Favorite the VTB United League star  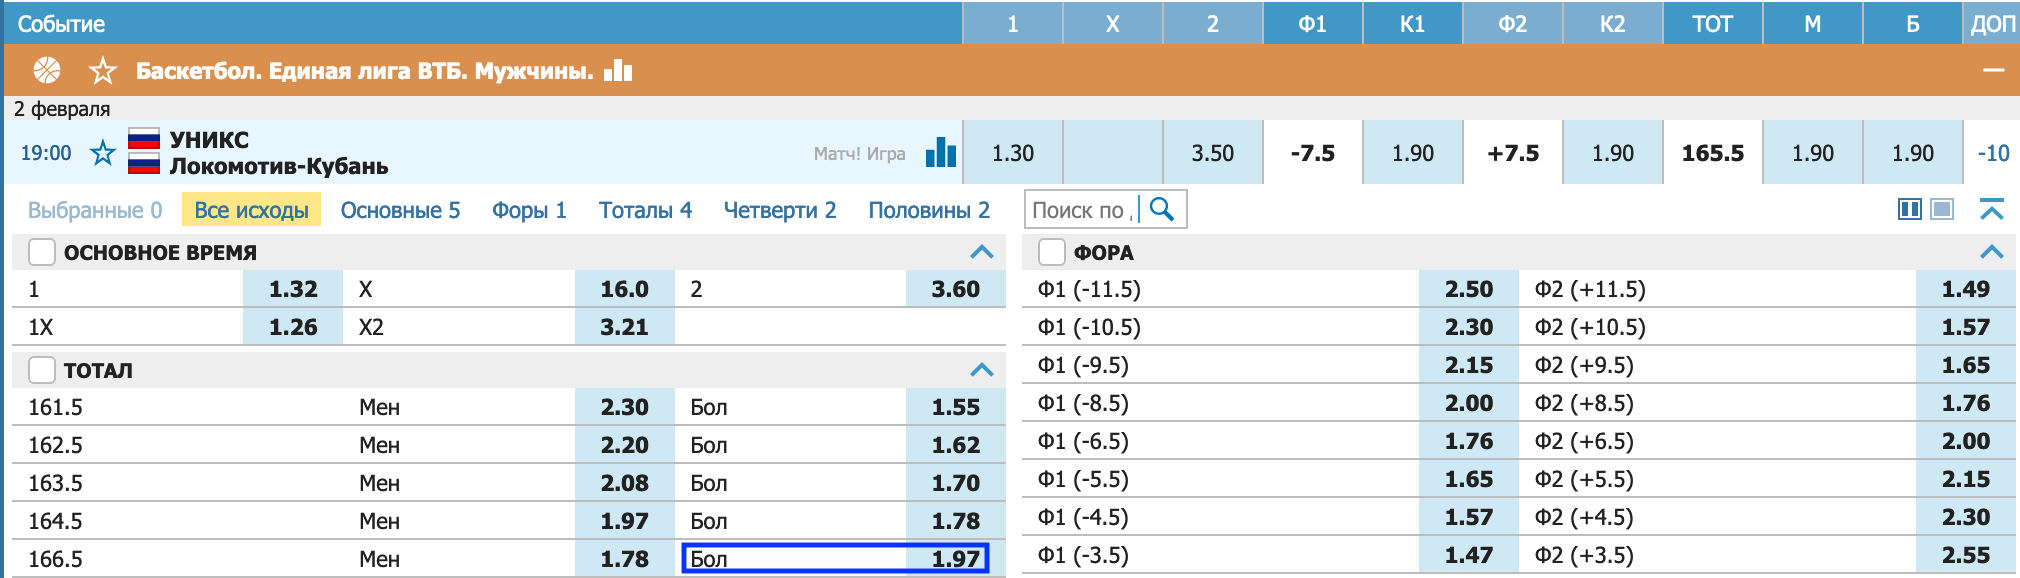click(103, 70)
